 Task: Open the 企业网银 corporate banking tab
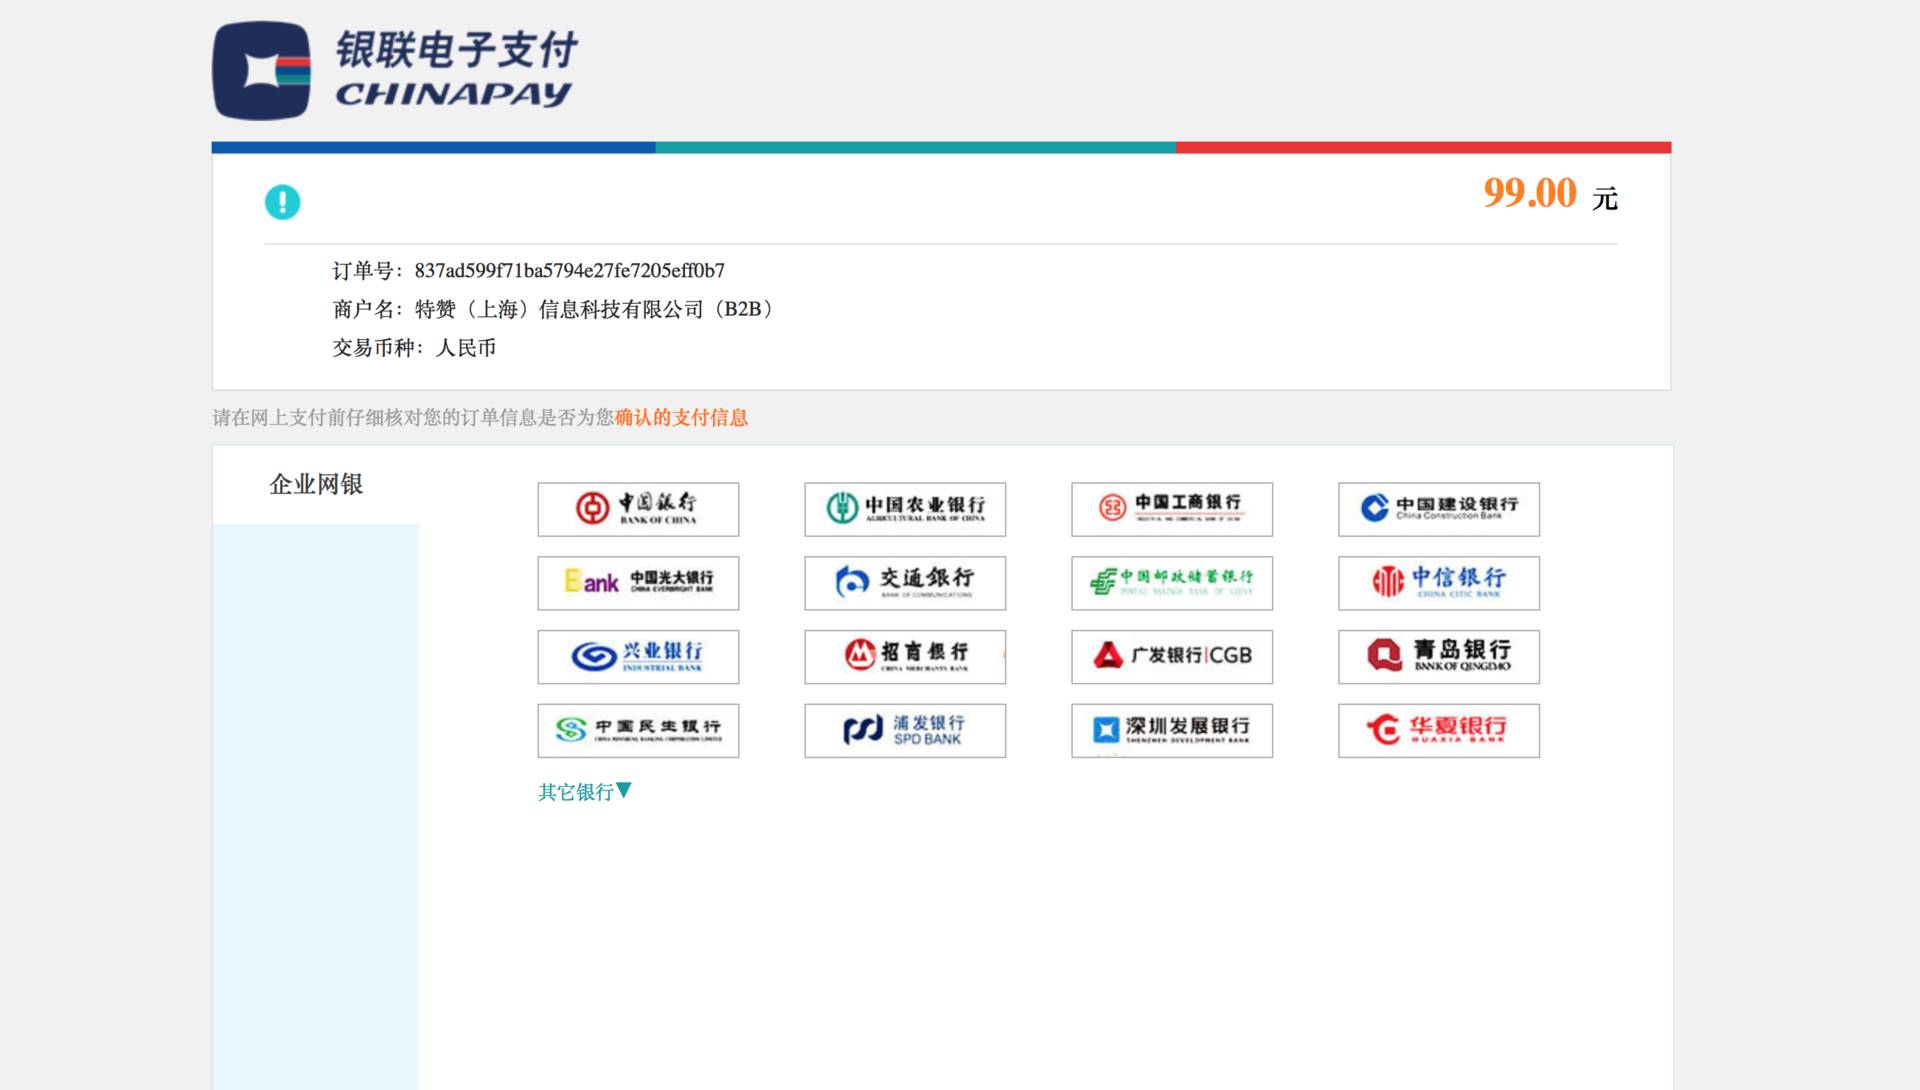coord(316,484)
